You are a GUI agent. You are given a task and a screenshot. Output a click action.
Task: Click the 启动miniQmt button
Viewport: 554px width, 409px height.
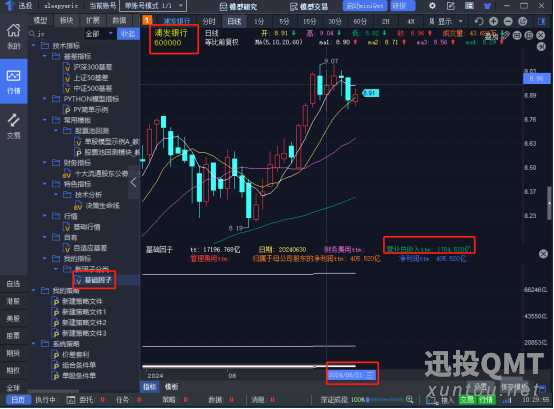coord(365,6)
